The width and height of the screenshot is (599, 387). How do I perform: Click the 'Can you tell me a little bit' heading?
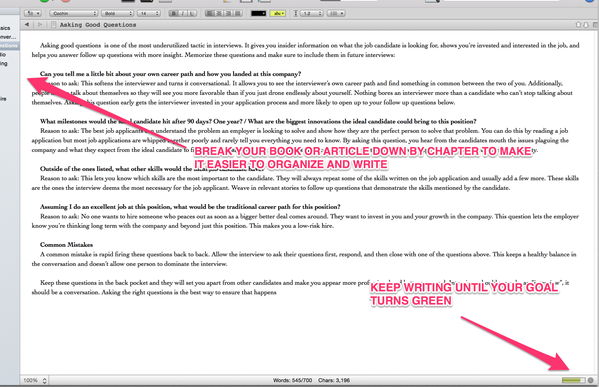click(170, 74)
